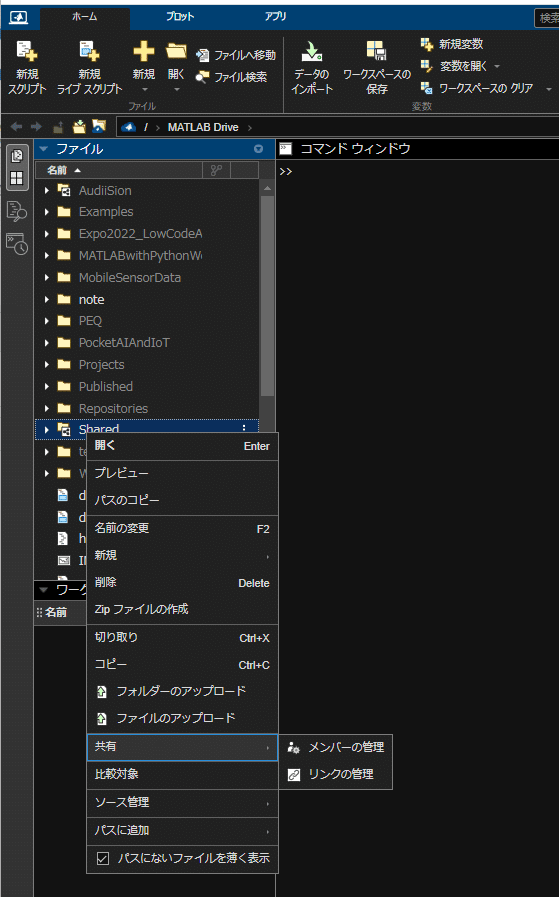Open the Files panel sidebar icon

17,156
